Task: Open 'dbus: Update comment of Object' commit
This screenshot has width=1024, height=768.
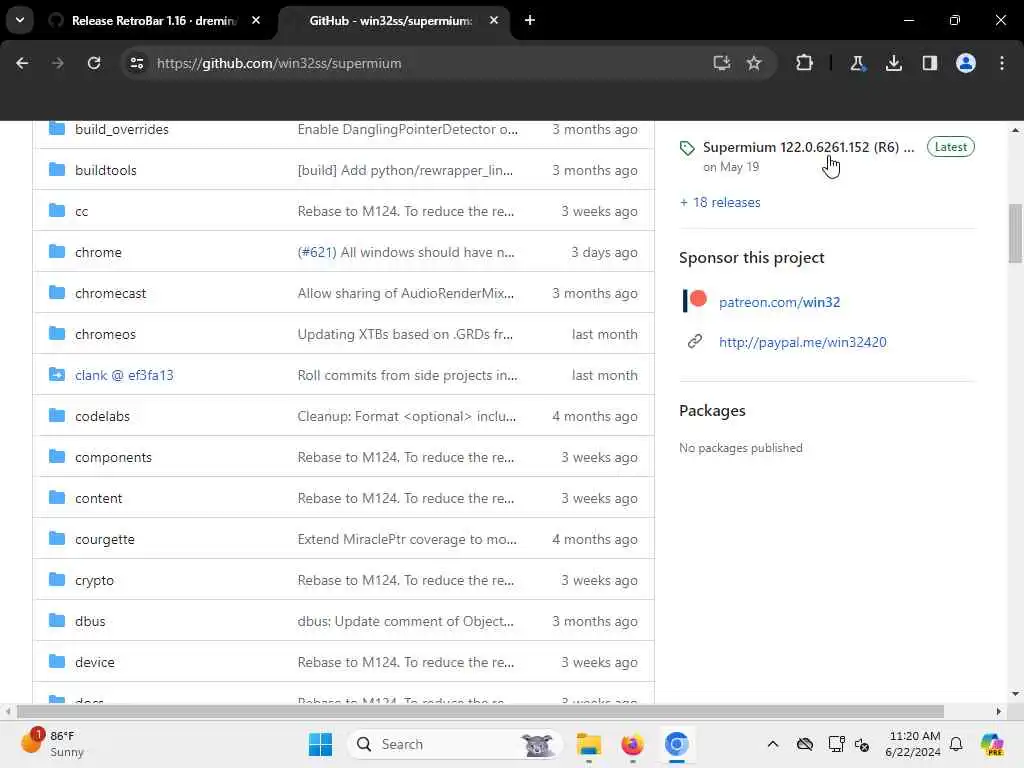Action: [406, 621]
